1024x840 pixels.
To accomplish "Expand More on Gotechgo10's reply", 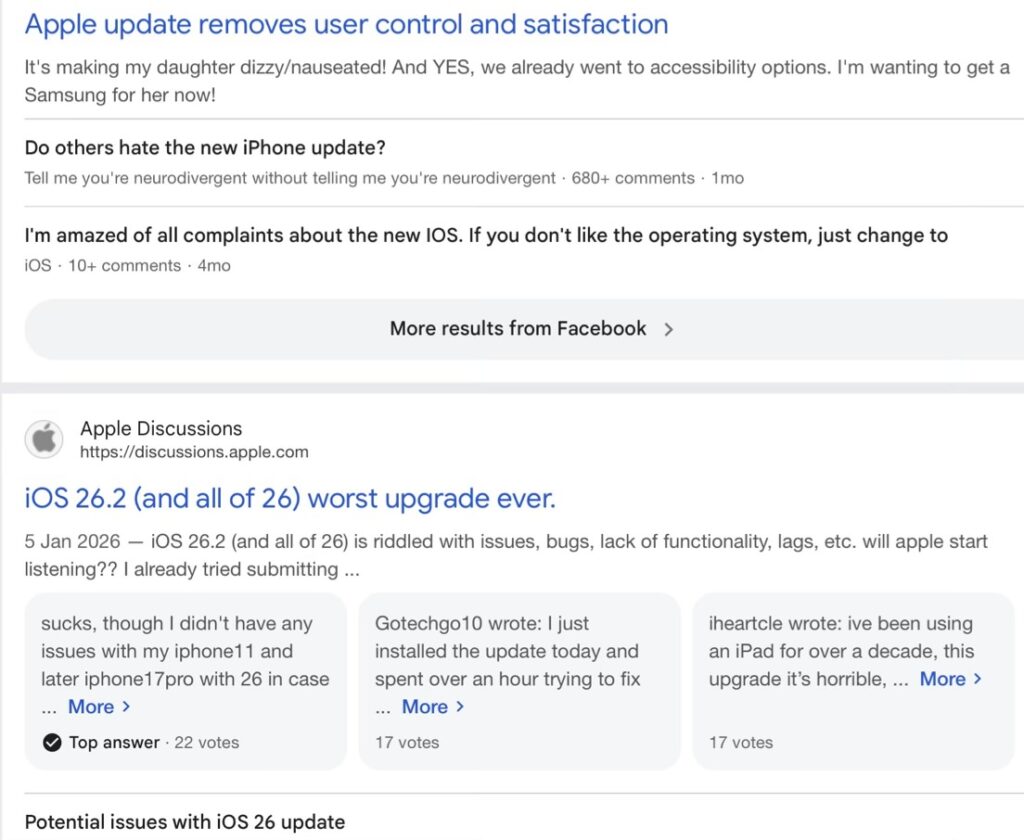I will tap(432, 707).
